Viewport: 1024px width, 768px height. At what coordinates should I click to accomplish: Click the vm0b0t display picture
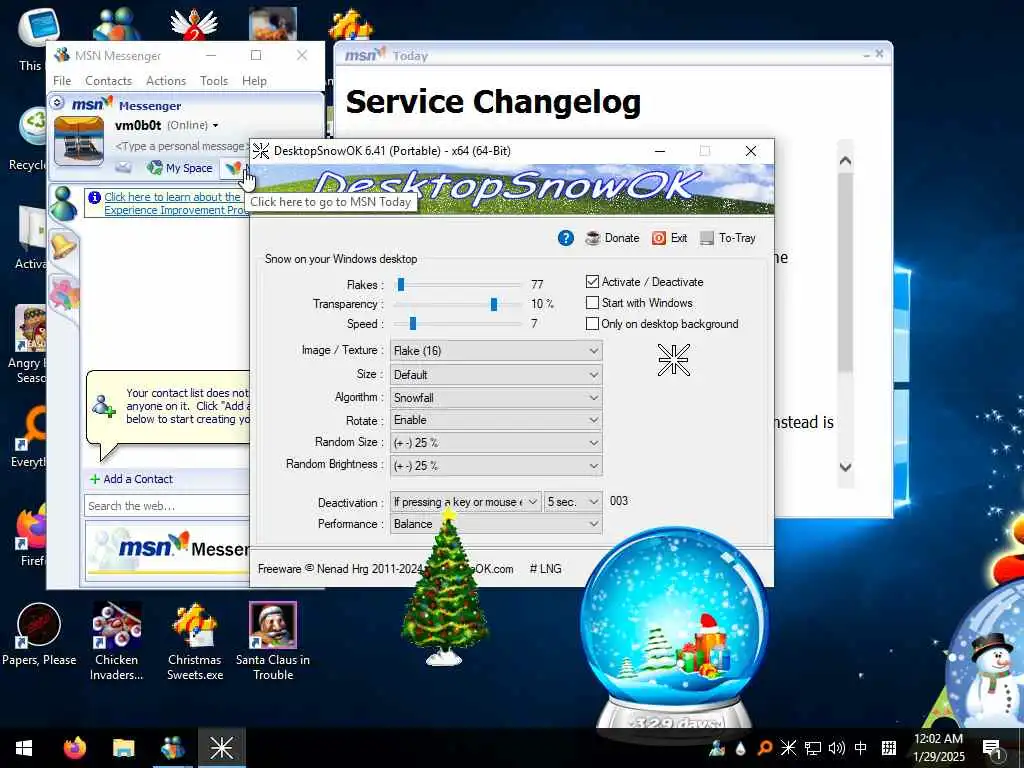point(79,140)
